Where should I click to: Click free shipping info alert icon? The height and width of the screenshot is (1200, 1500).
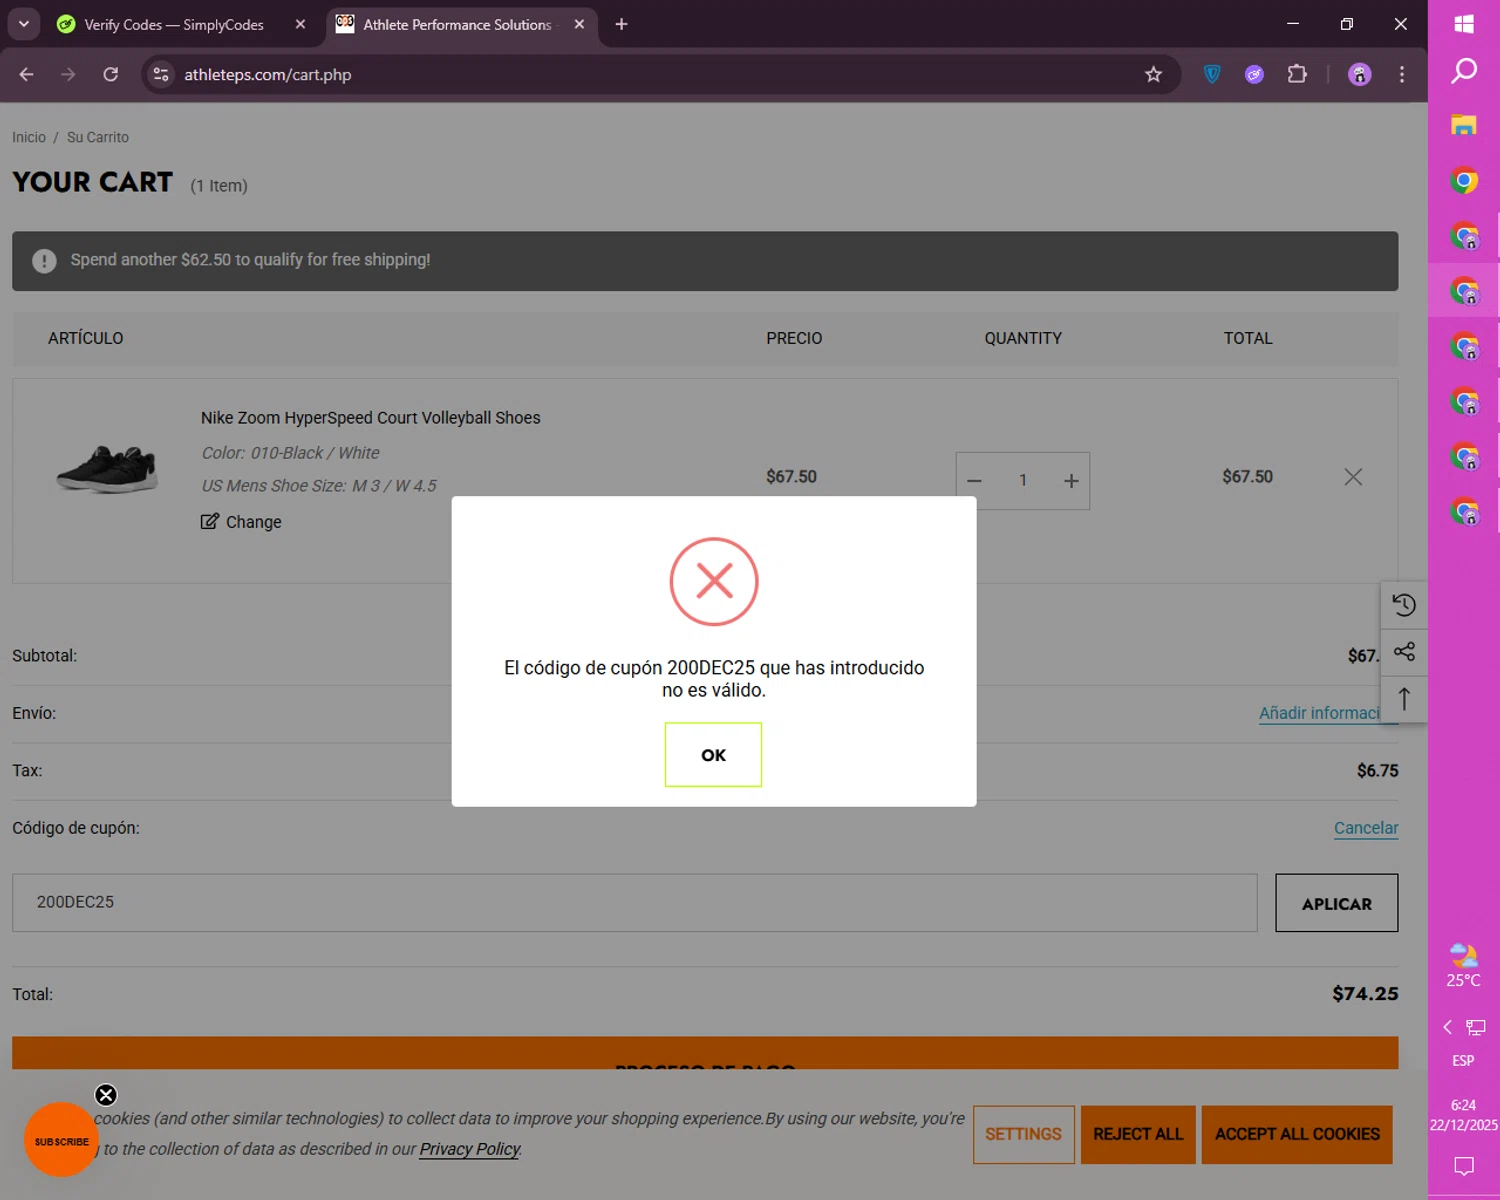point(44,261)
